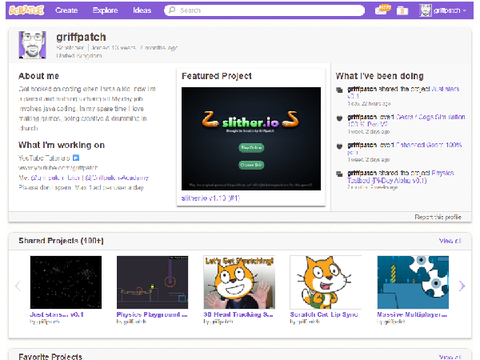This screenshot has width=480, height=360.
Task: Click the shared-project icon beside Physics Toolbox activity
Action: (339, 174)
